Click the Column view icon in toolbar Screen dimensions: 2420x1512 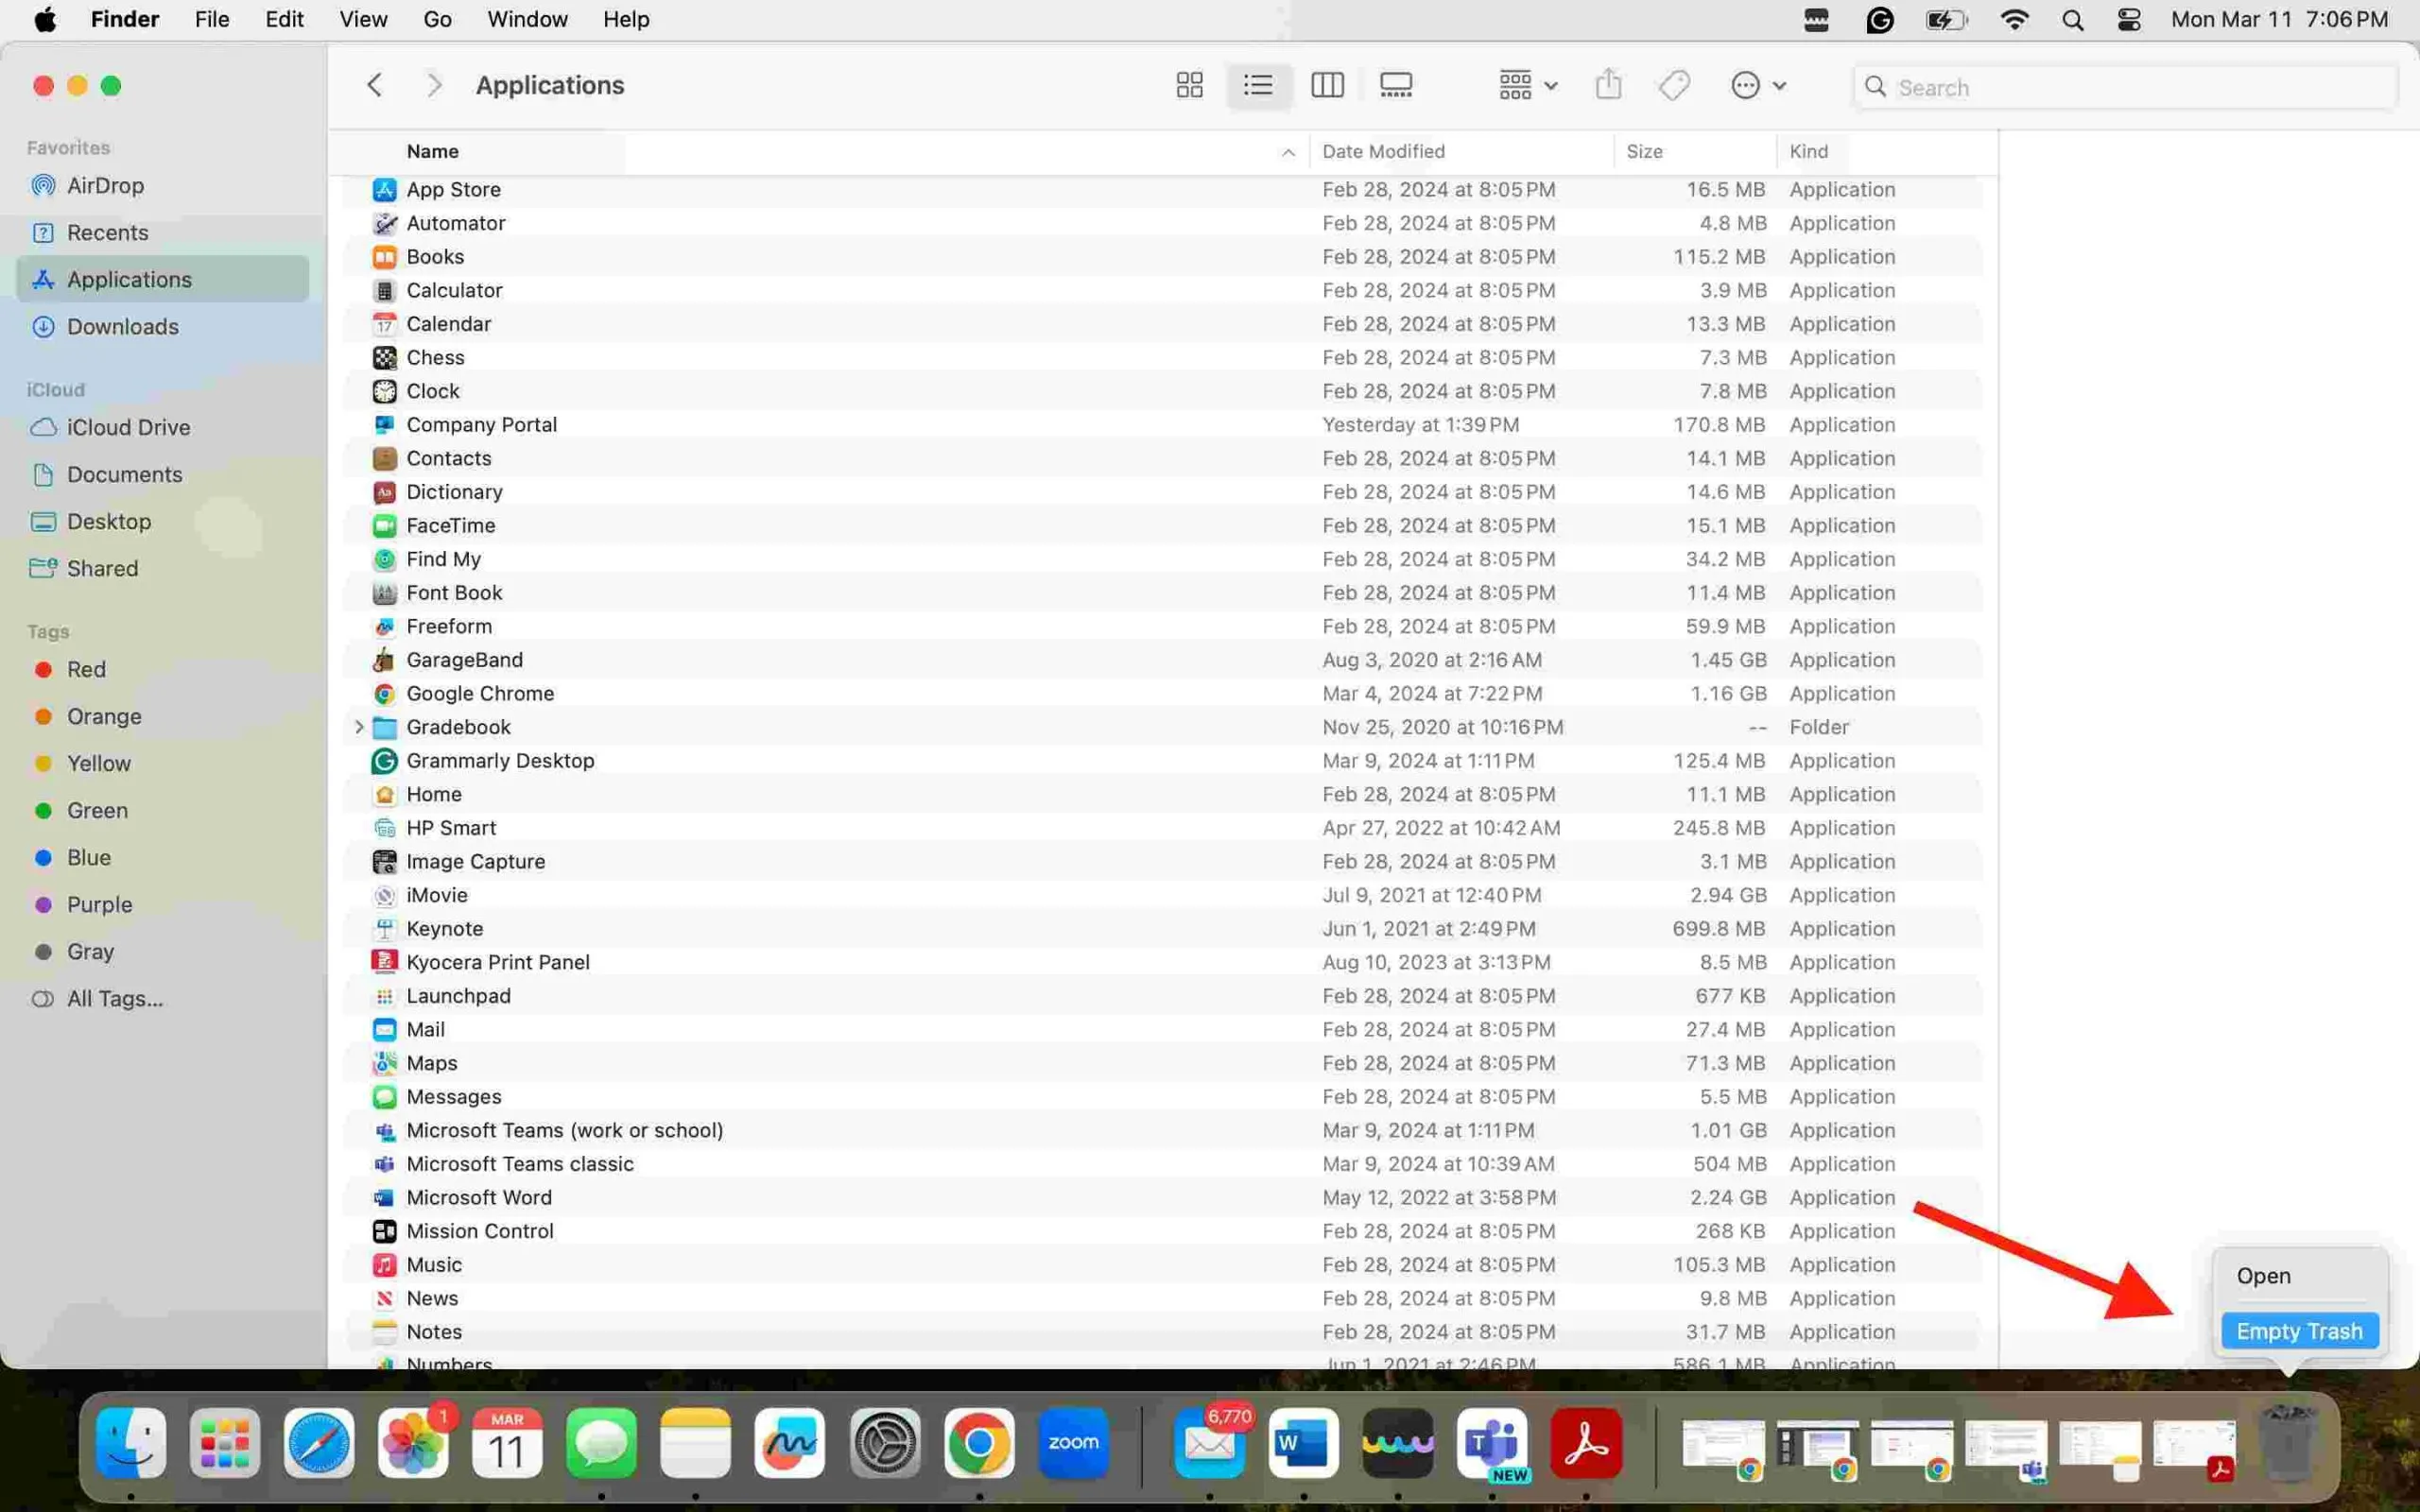click(x=1327, y=85)
